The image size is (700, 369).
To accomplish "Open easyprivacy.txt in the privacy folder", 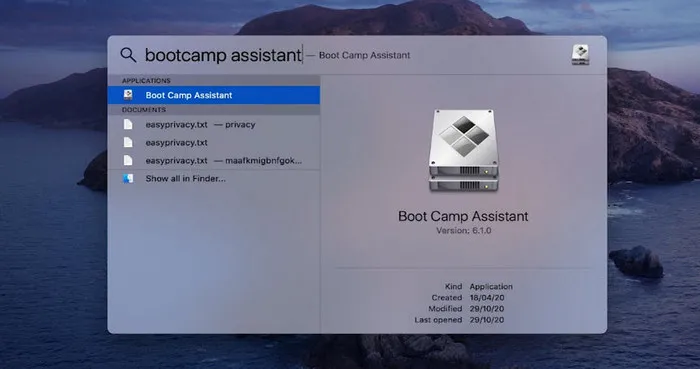I will (x=214, y=124).
